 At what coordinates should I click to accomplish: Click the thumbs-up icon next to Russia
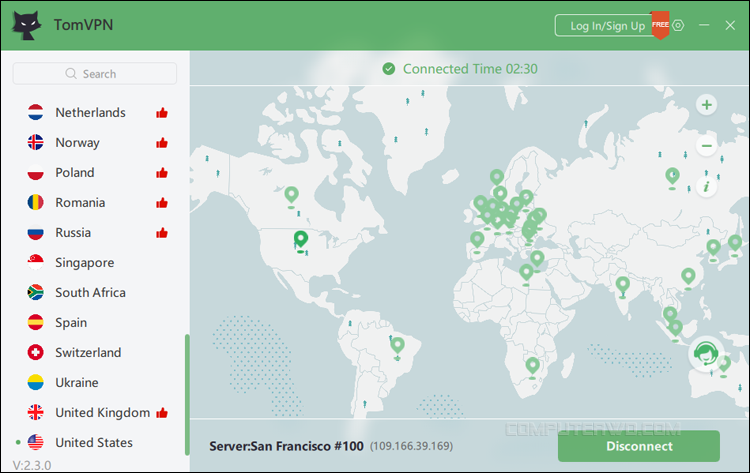tap(162, 233)
